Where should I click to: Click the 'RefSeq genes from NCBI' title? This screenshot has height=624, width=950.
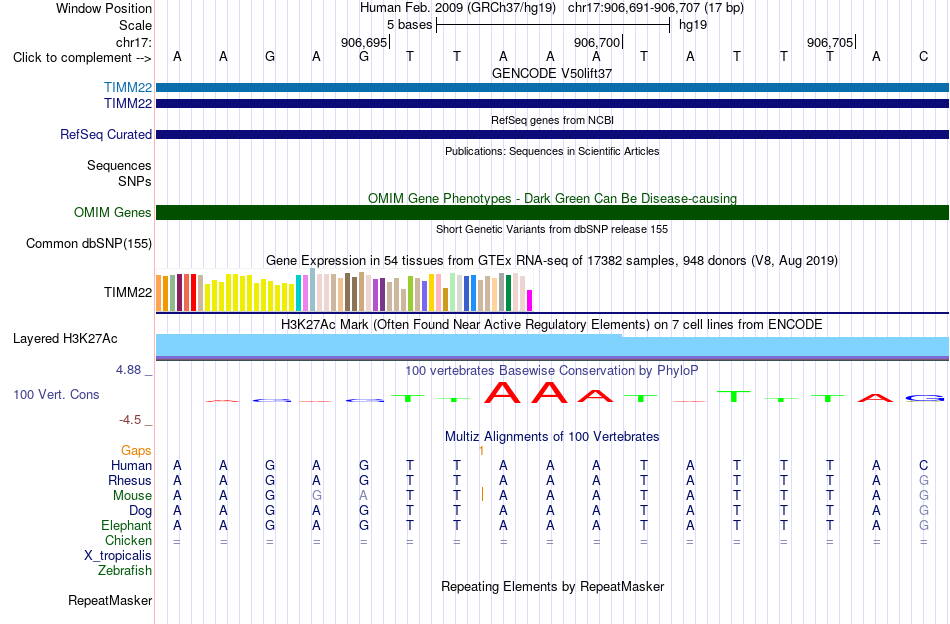(553, 120)
